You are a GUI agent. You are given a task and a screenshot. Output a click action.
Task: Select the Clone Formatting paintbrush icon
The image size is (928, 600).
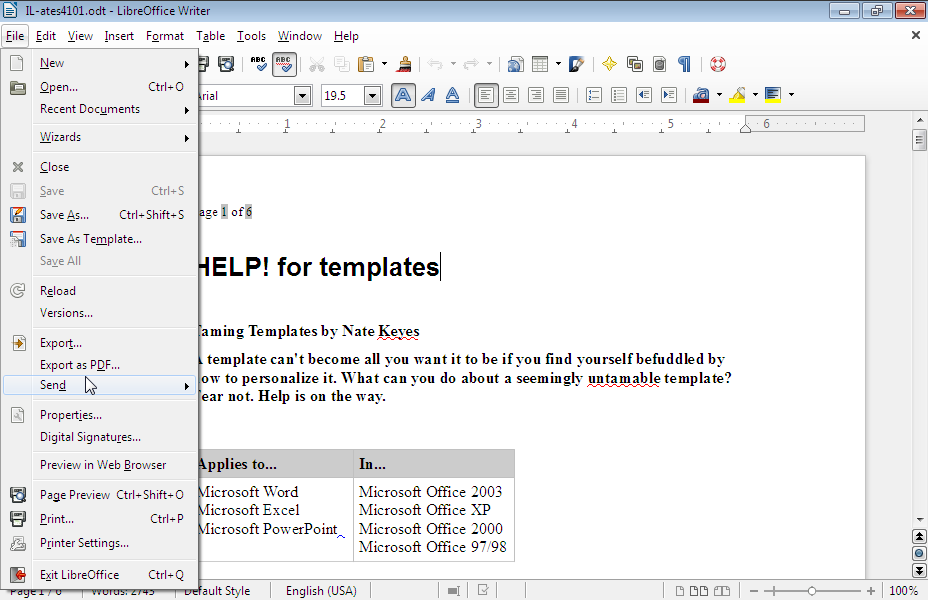point(405,64)
